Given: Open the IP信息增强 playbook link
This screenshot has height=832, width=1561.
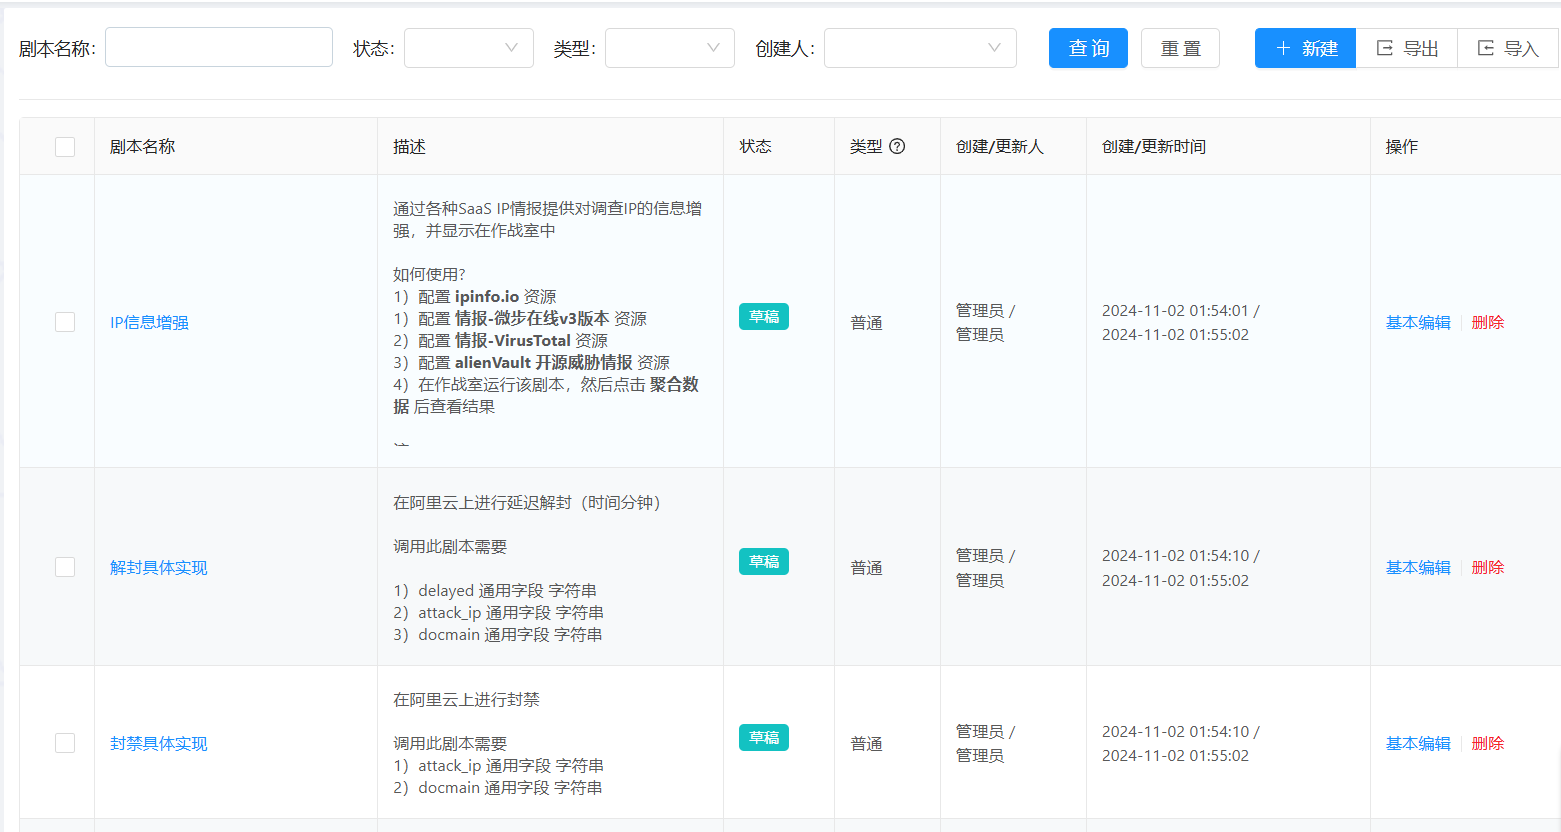Looking at the screenshot, I should pos(149,322).
